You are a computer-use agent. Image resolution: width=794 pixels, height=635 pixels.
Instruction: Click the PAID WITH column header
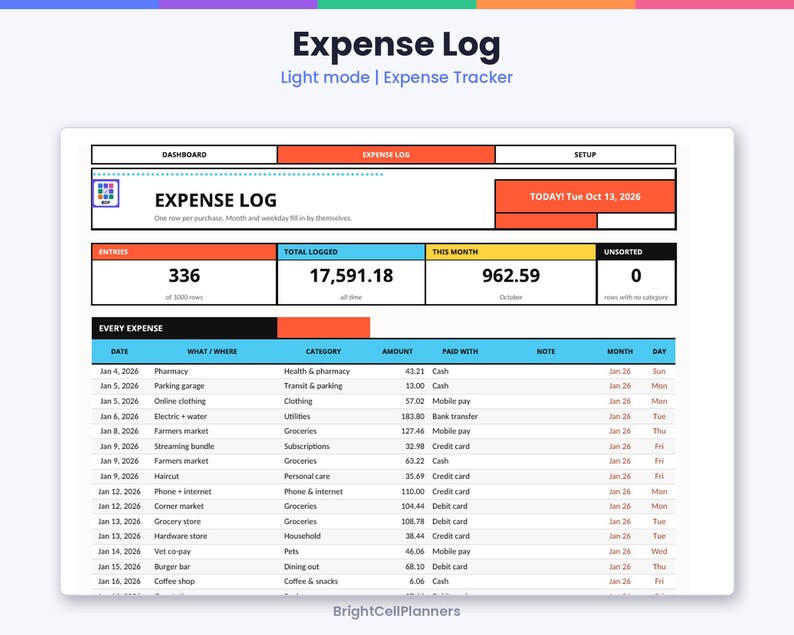(460, 351)
